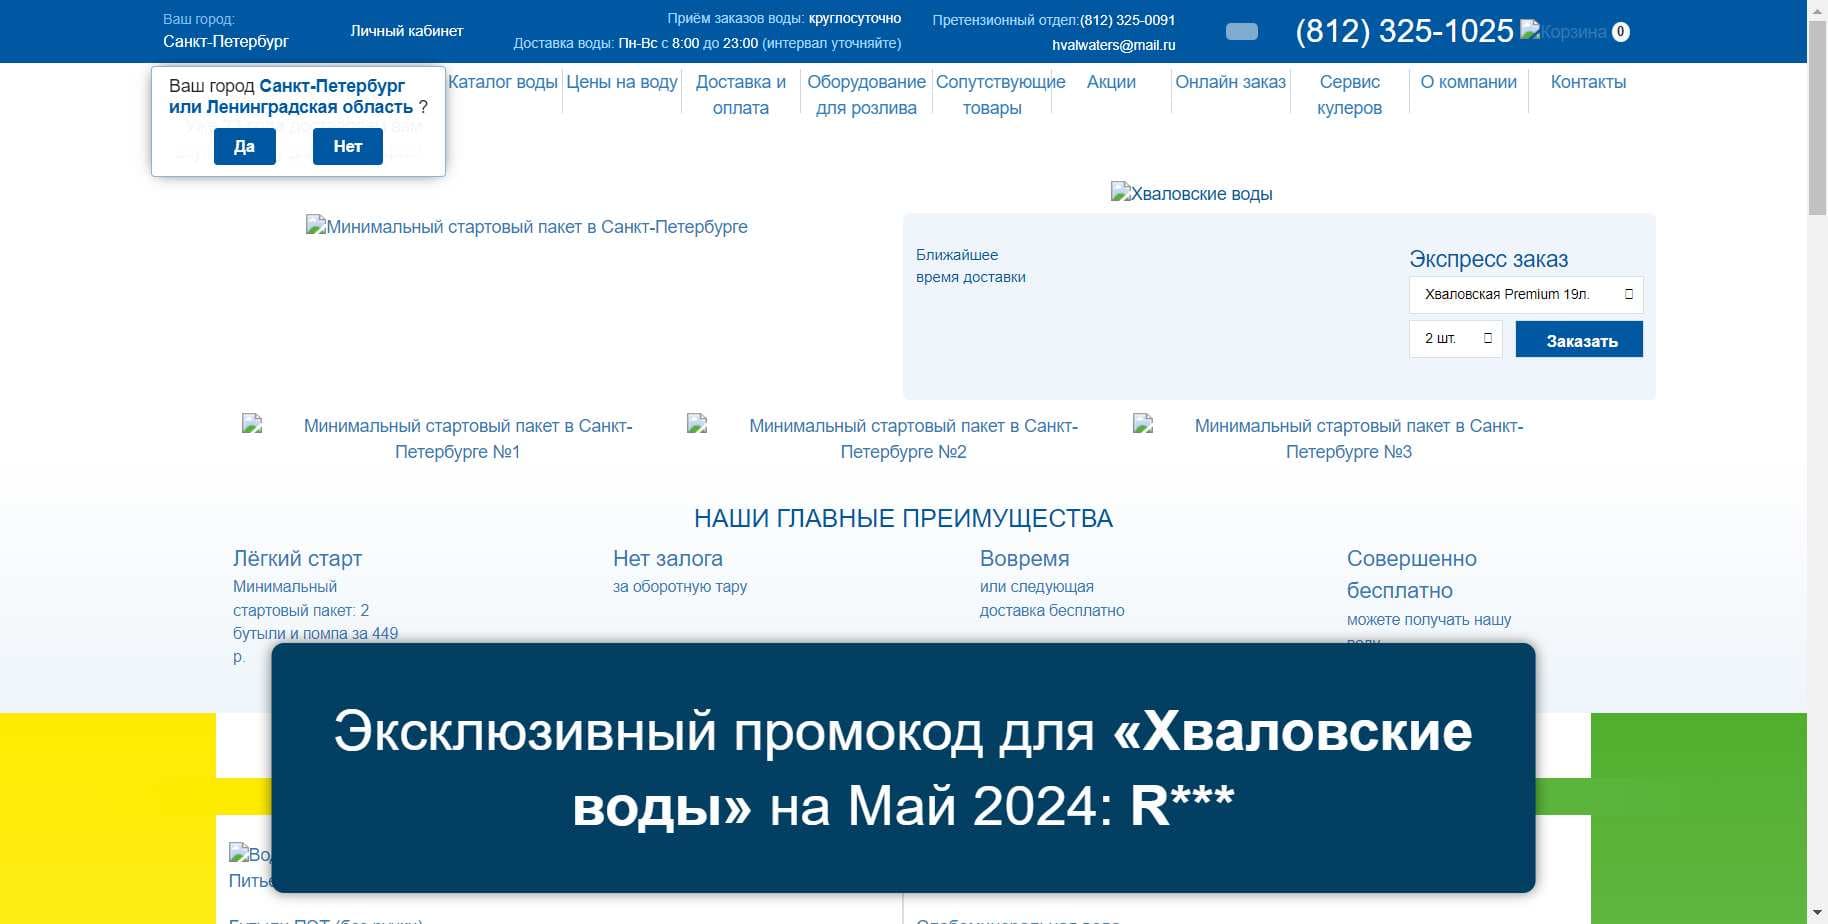Change city via Санкт-Петербург selector
Image resolution: width=1828 pixels, height=924 pixels.
[226, 42]
